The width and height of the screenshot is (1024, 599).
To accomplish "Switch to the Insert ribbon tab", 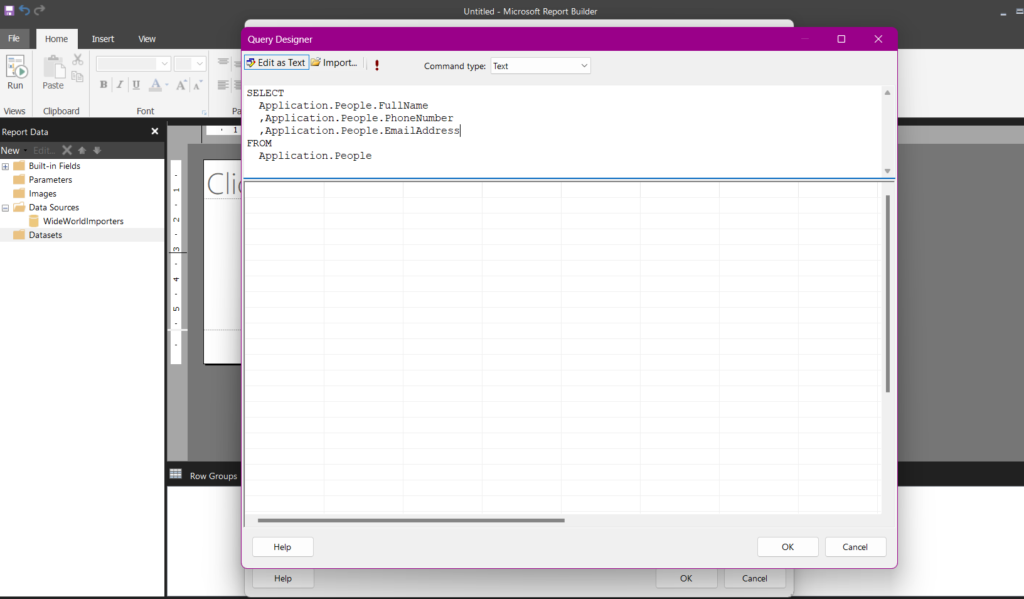I will click(x=103, y=39).
